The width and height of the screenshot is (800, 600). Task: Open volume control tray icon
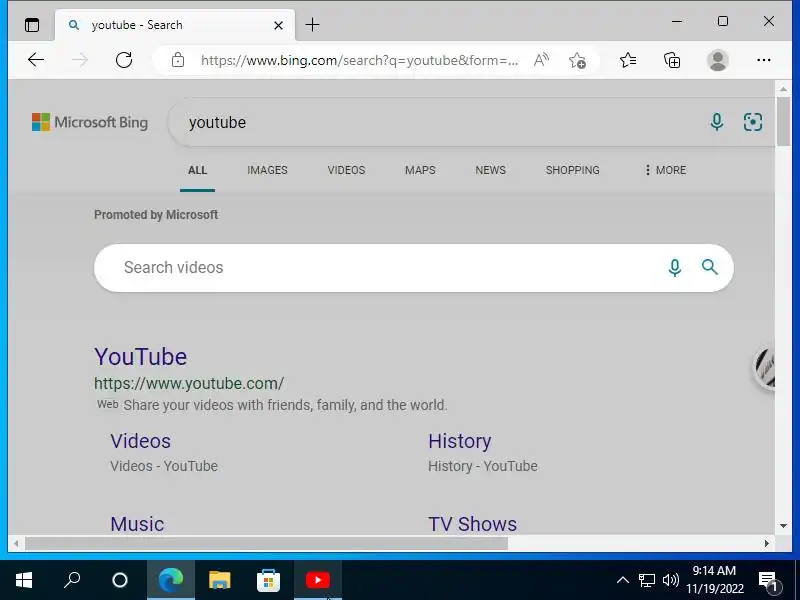pyautogui.click(x=670, y=580)
